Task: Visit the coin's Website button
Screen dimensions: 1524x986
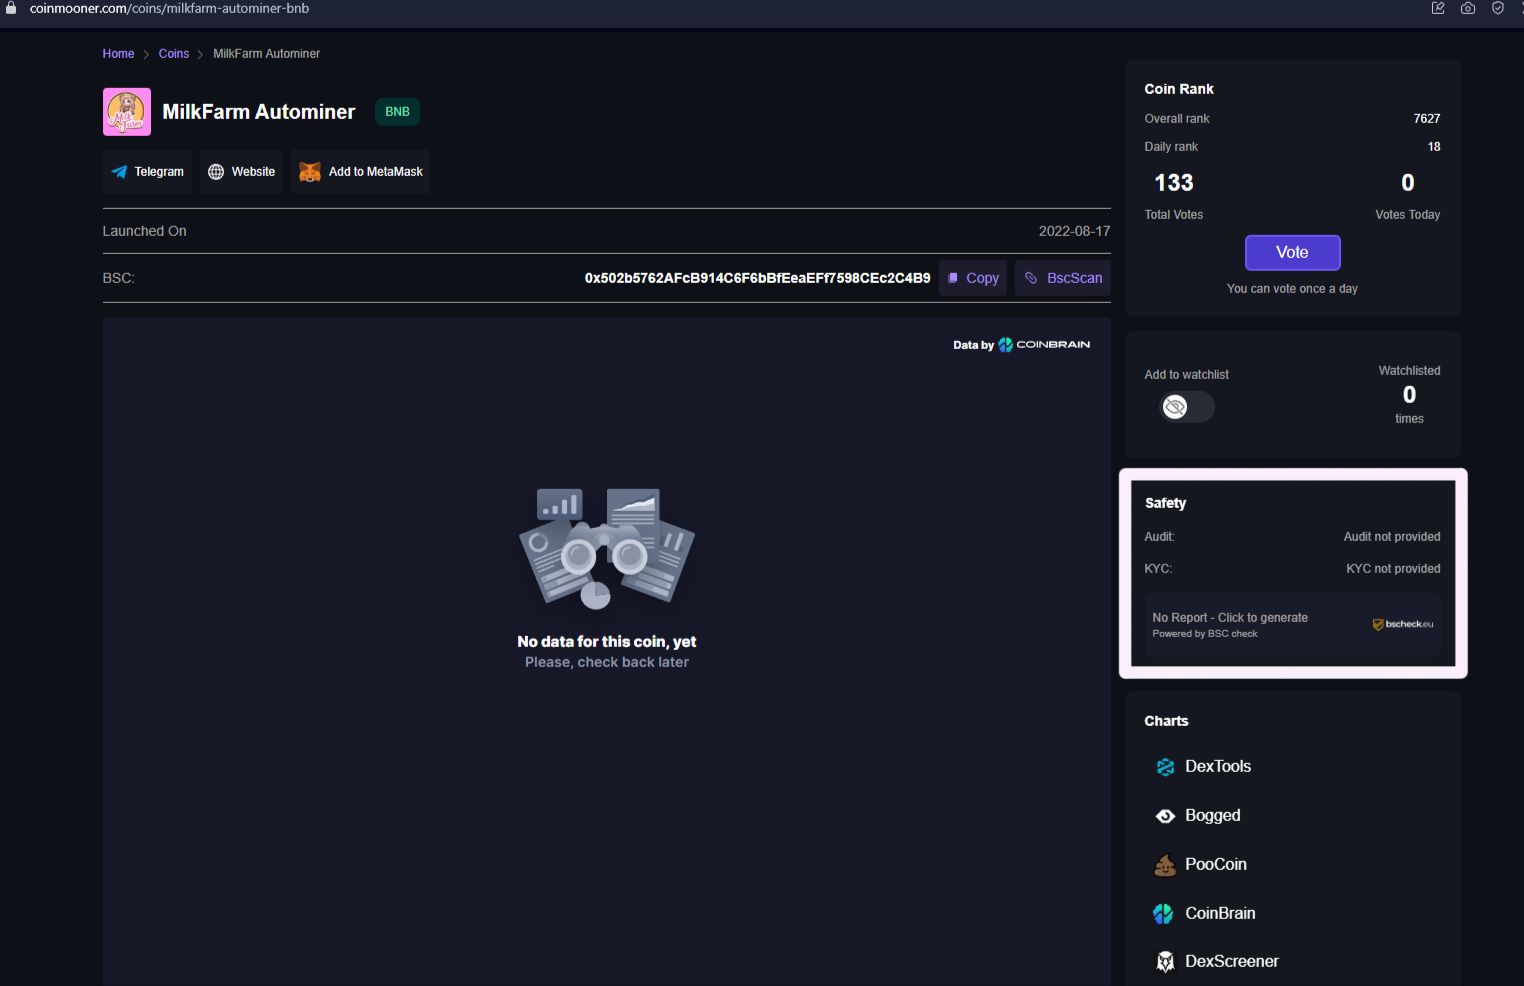Action: point(241,172)
